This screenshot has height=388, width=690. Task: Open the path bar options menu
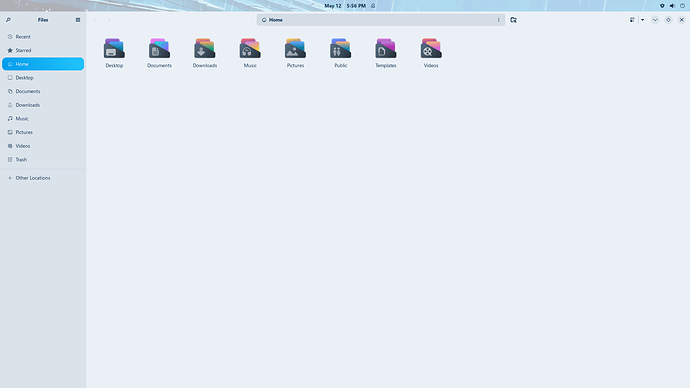[x=499, y=20]
